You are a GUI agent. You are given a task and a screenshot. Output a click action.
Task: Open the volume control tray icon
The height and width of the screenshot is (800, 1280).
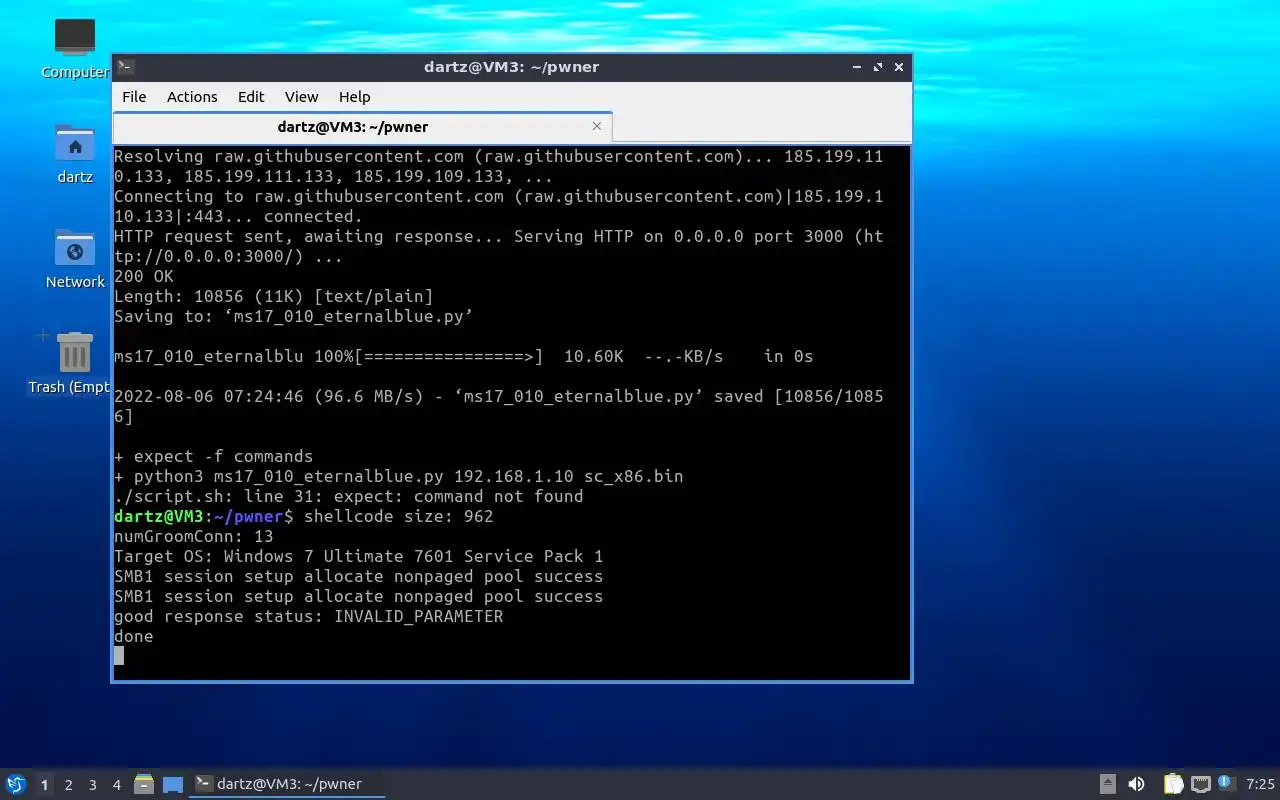point(1137,784)
